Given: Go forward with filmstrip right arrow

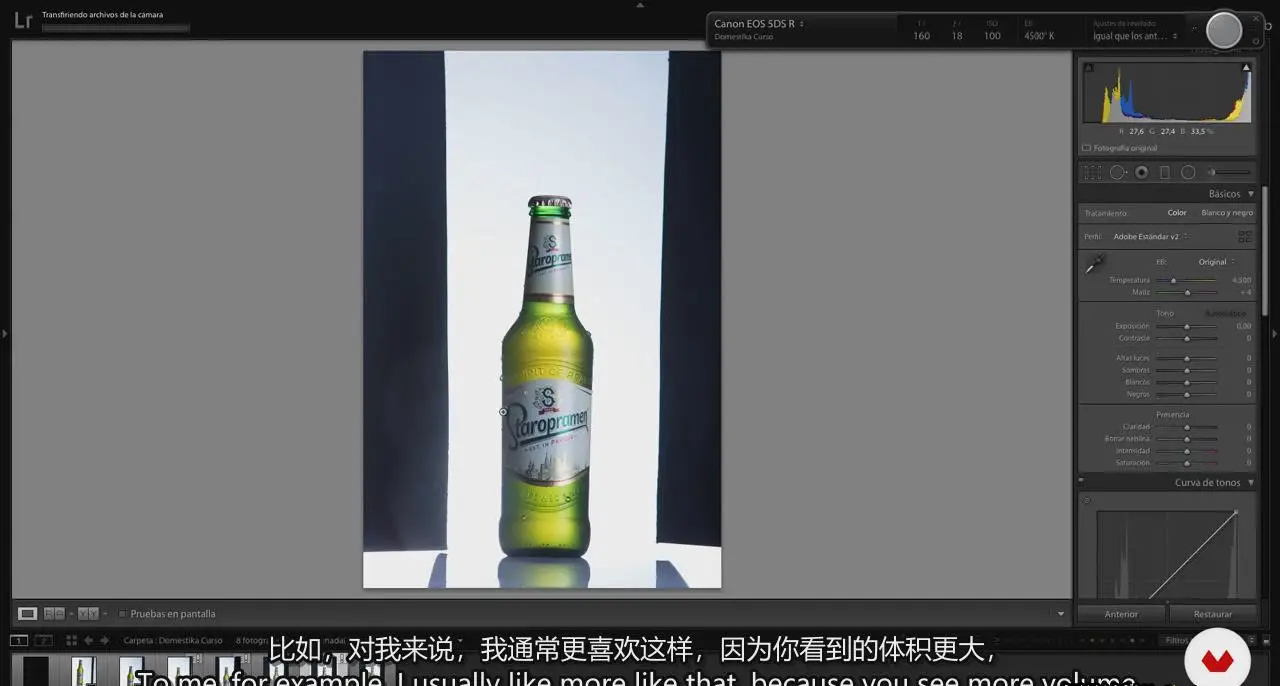Looking at the screenshot, I should coord(104,640).
